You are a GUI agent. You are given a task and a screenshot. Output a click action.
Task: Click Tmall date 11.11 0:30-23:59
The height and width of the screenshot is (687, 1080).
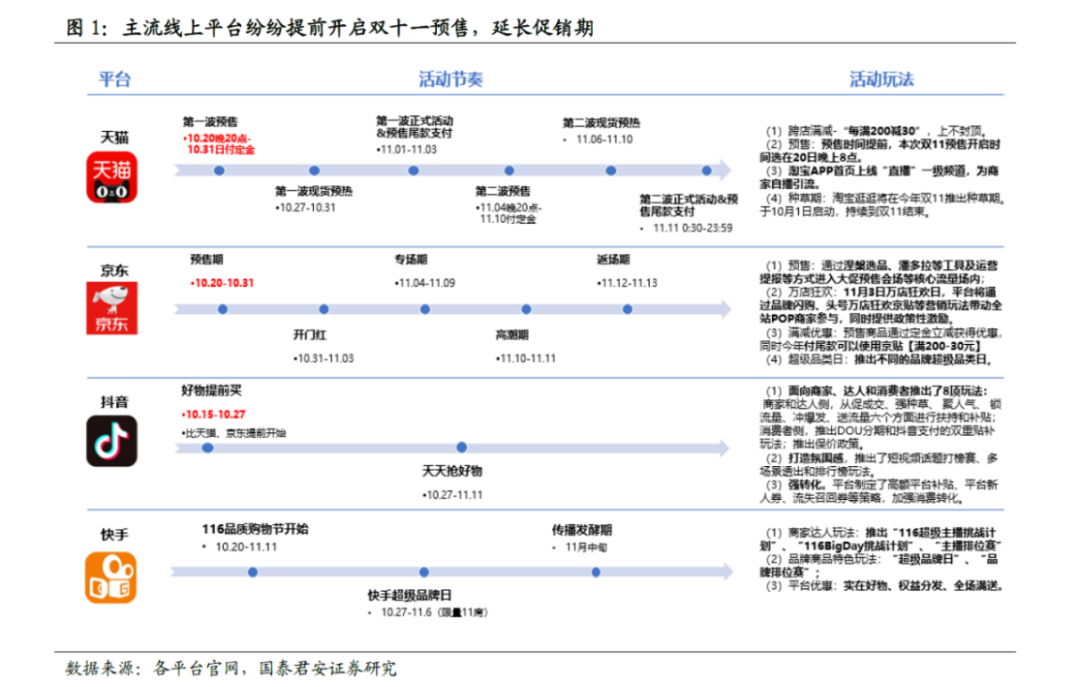(692, 228)
